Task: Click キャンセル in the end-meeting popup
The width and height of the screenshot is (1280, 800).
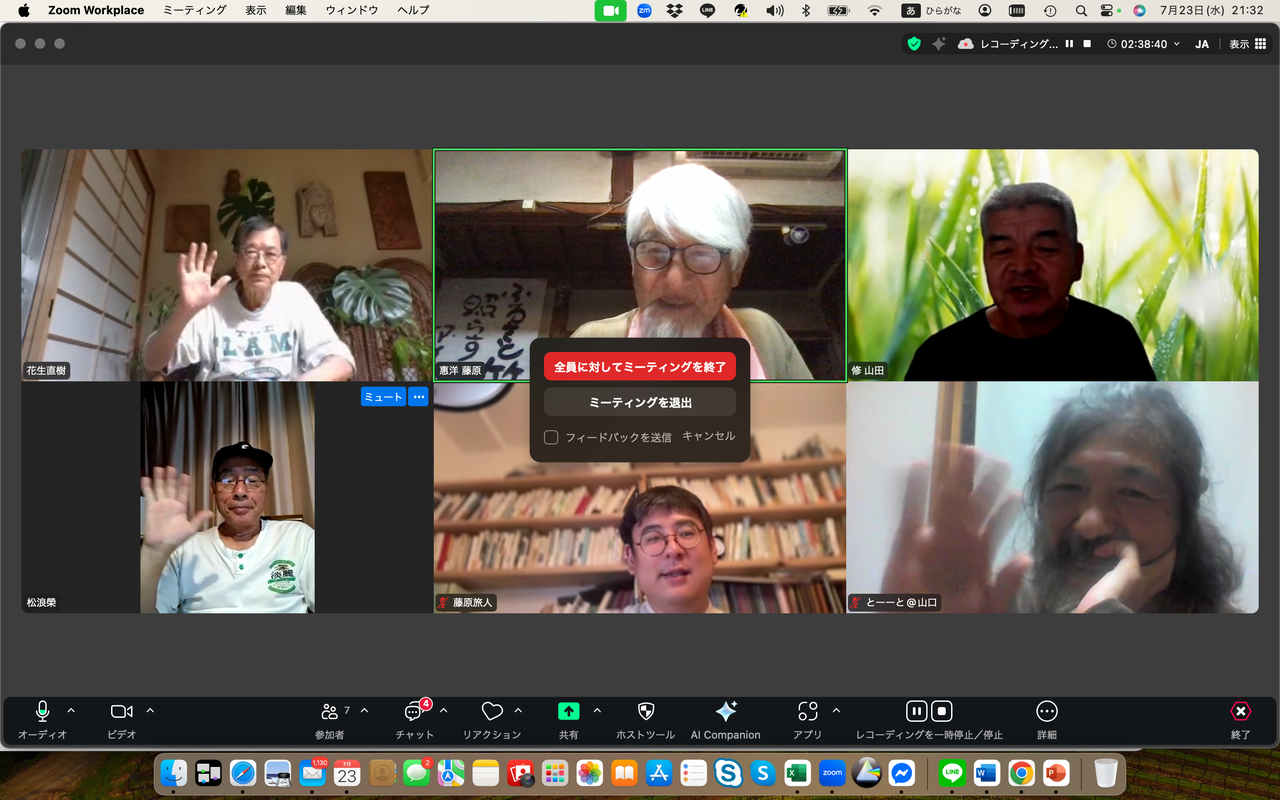Action: point(708,436)
